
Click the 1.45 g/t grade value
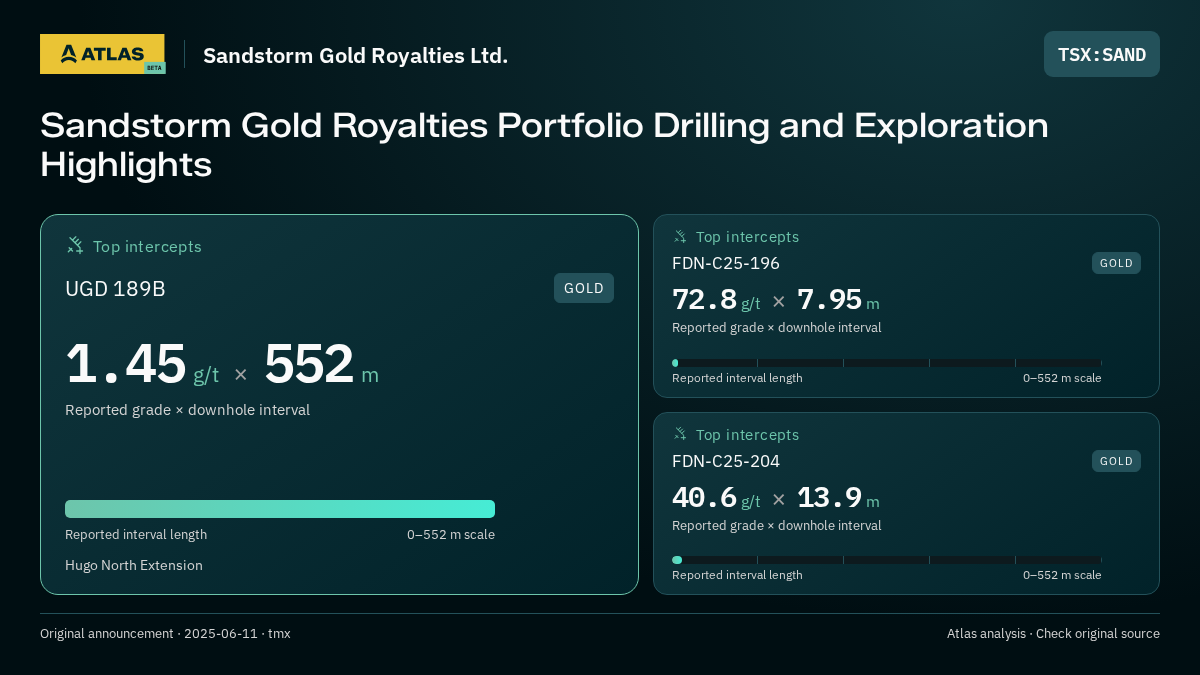[x=142, y=364]
